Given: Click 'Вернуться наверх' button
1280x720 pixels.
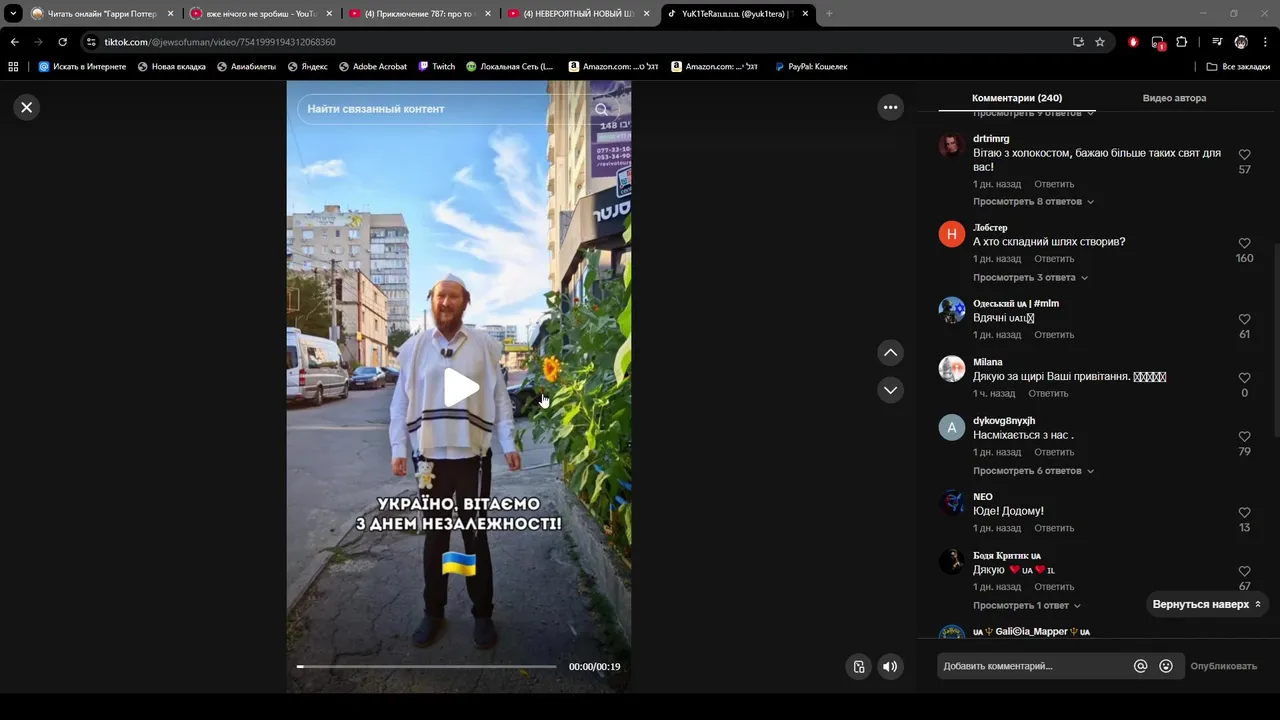Looking at the screenshot, I should tap(1207, 605).
